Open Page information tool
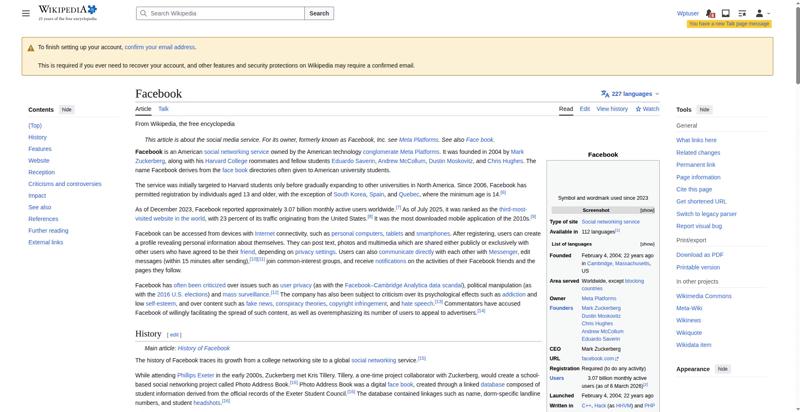This screenshot has width=800, height=412. click(698, 177)
